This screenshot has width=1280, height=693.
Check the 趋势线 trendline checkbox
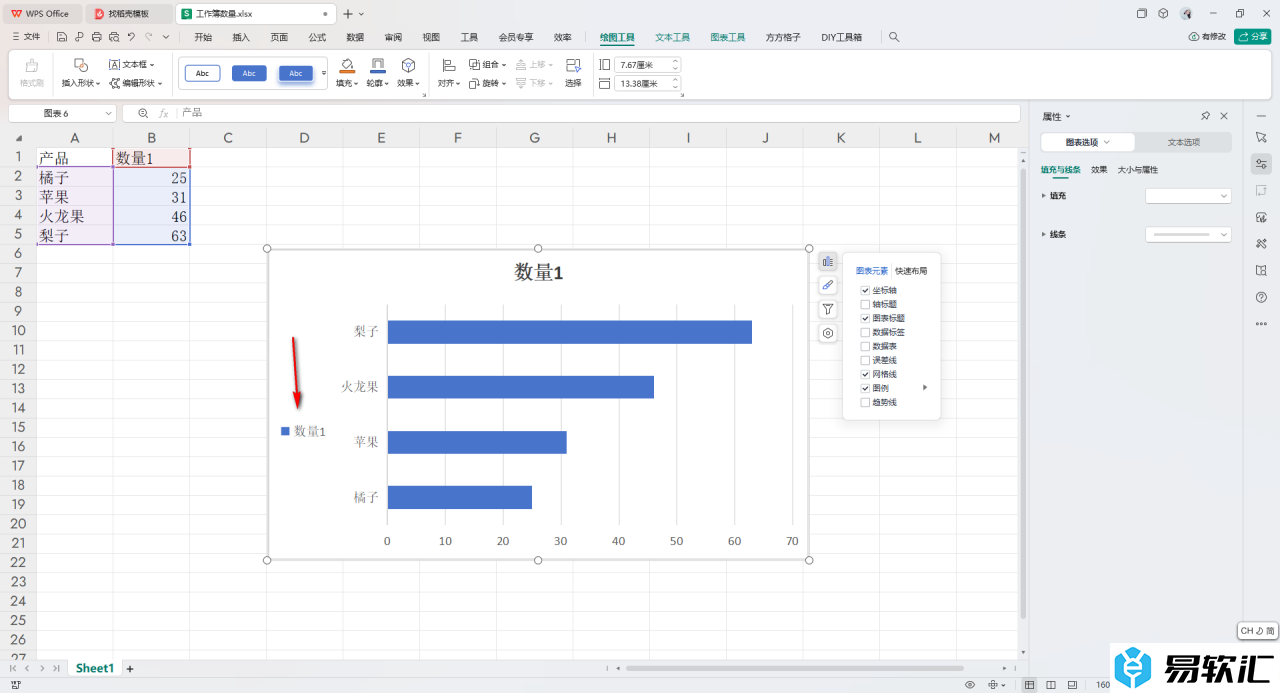865,402
